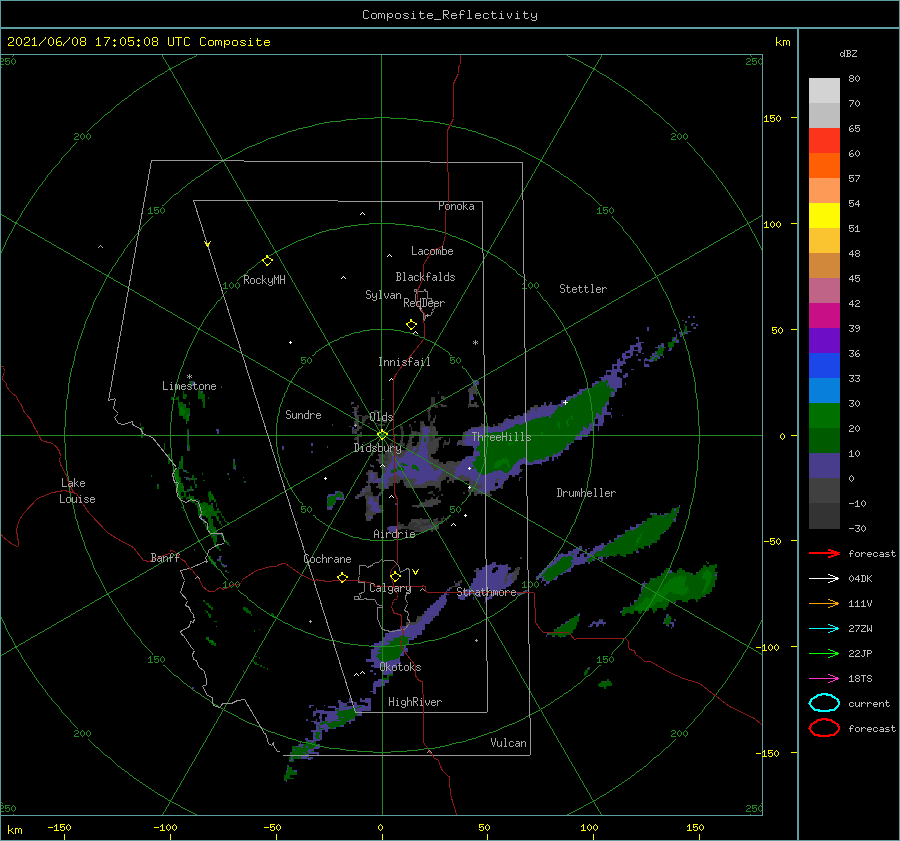
Task: Click the red forecast ellipse icon
Action: [x=824, y=728]
